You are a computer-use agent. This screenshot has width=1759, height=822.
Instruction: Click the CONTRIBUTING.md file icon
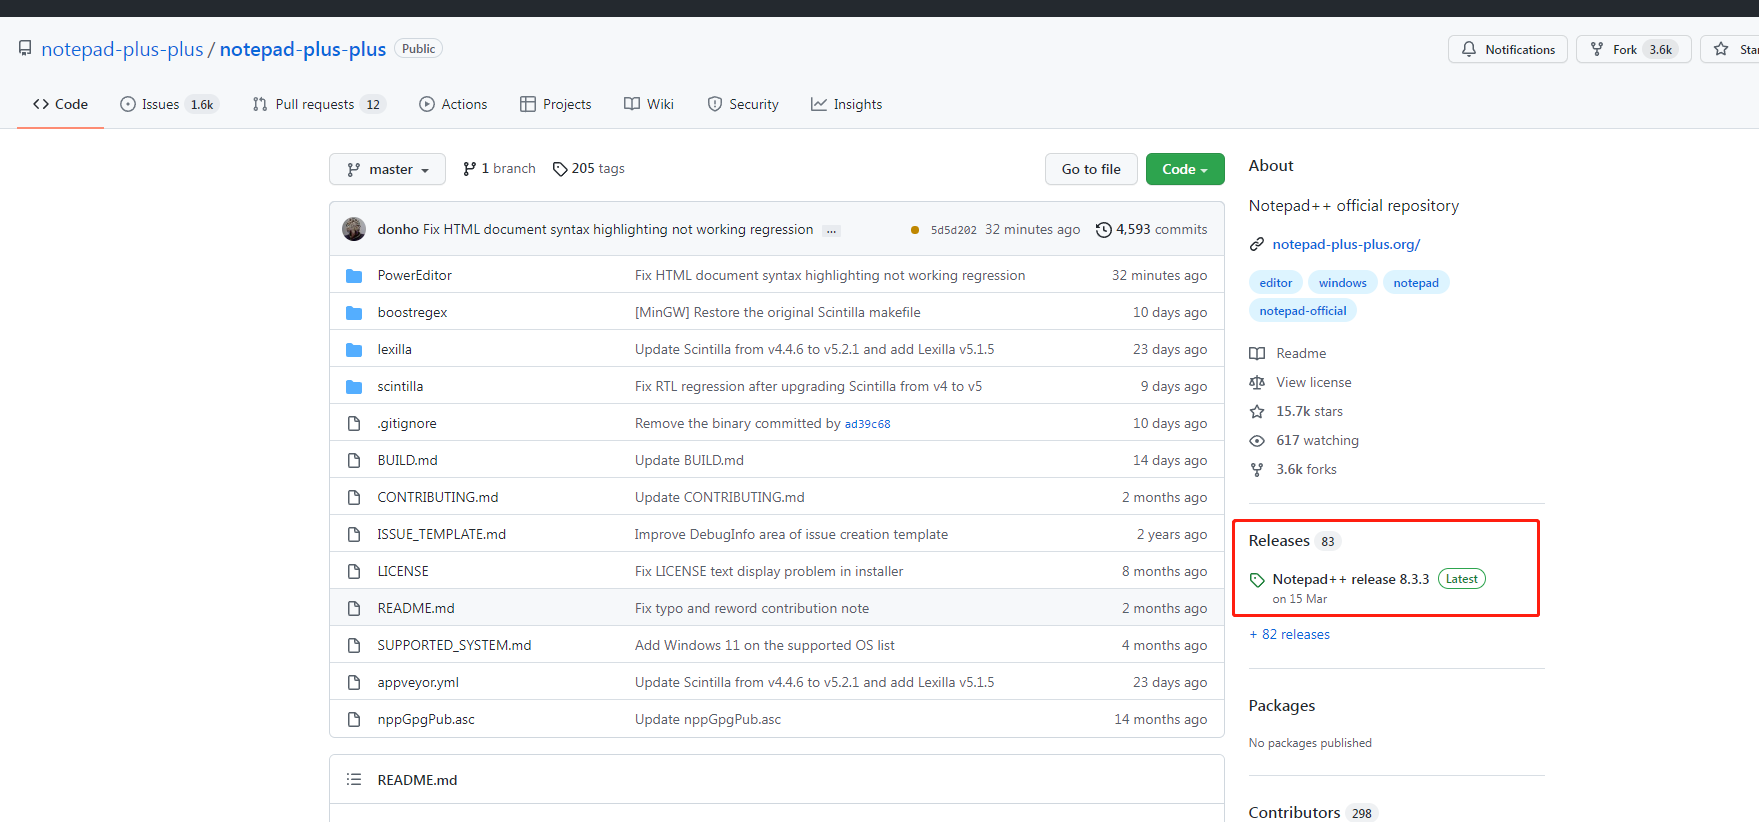(354, 497)
